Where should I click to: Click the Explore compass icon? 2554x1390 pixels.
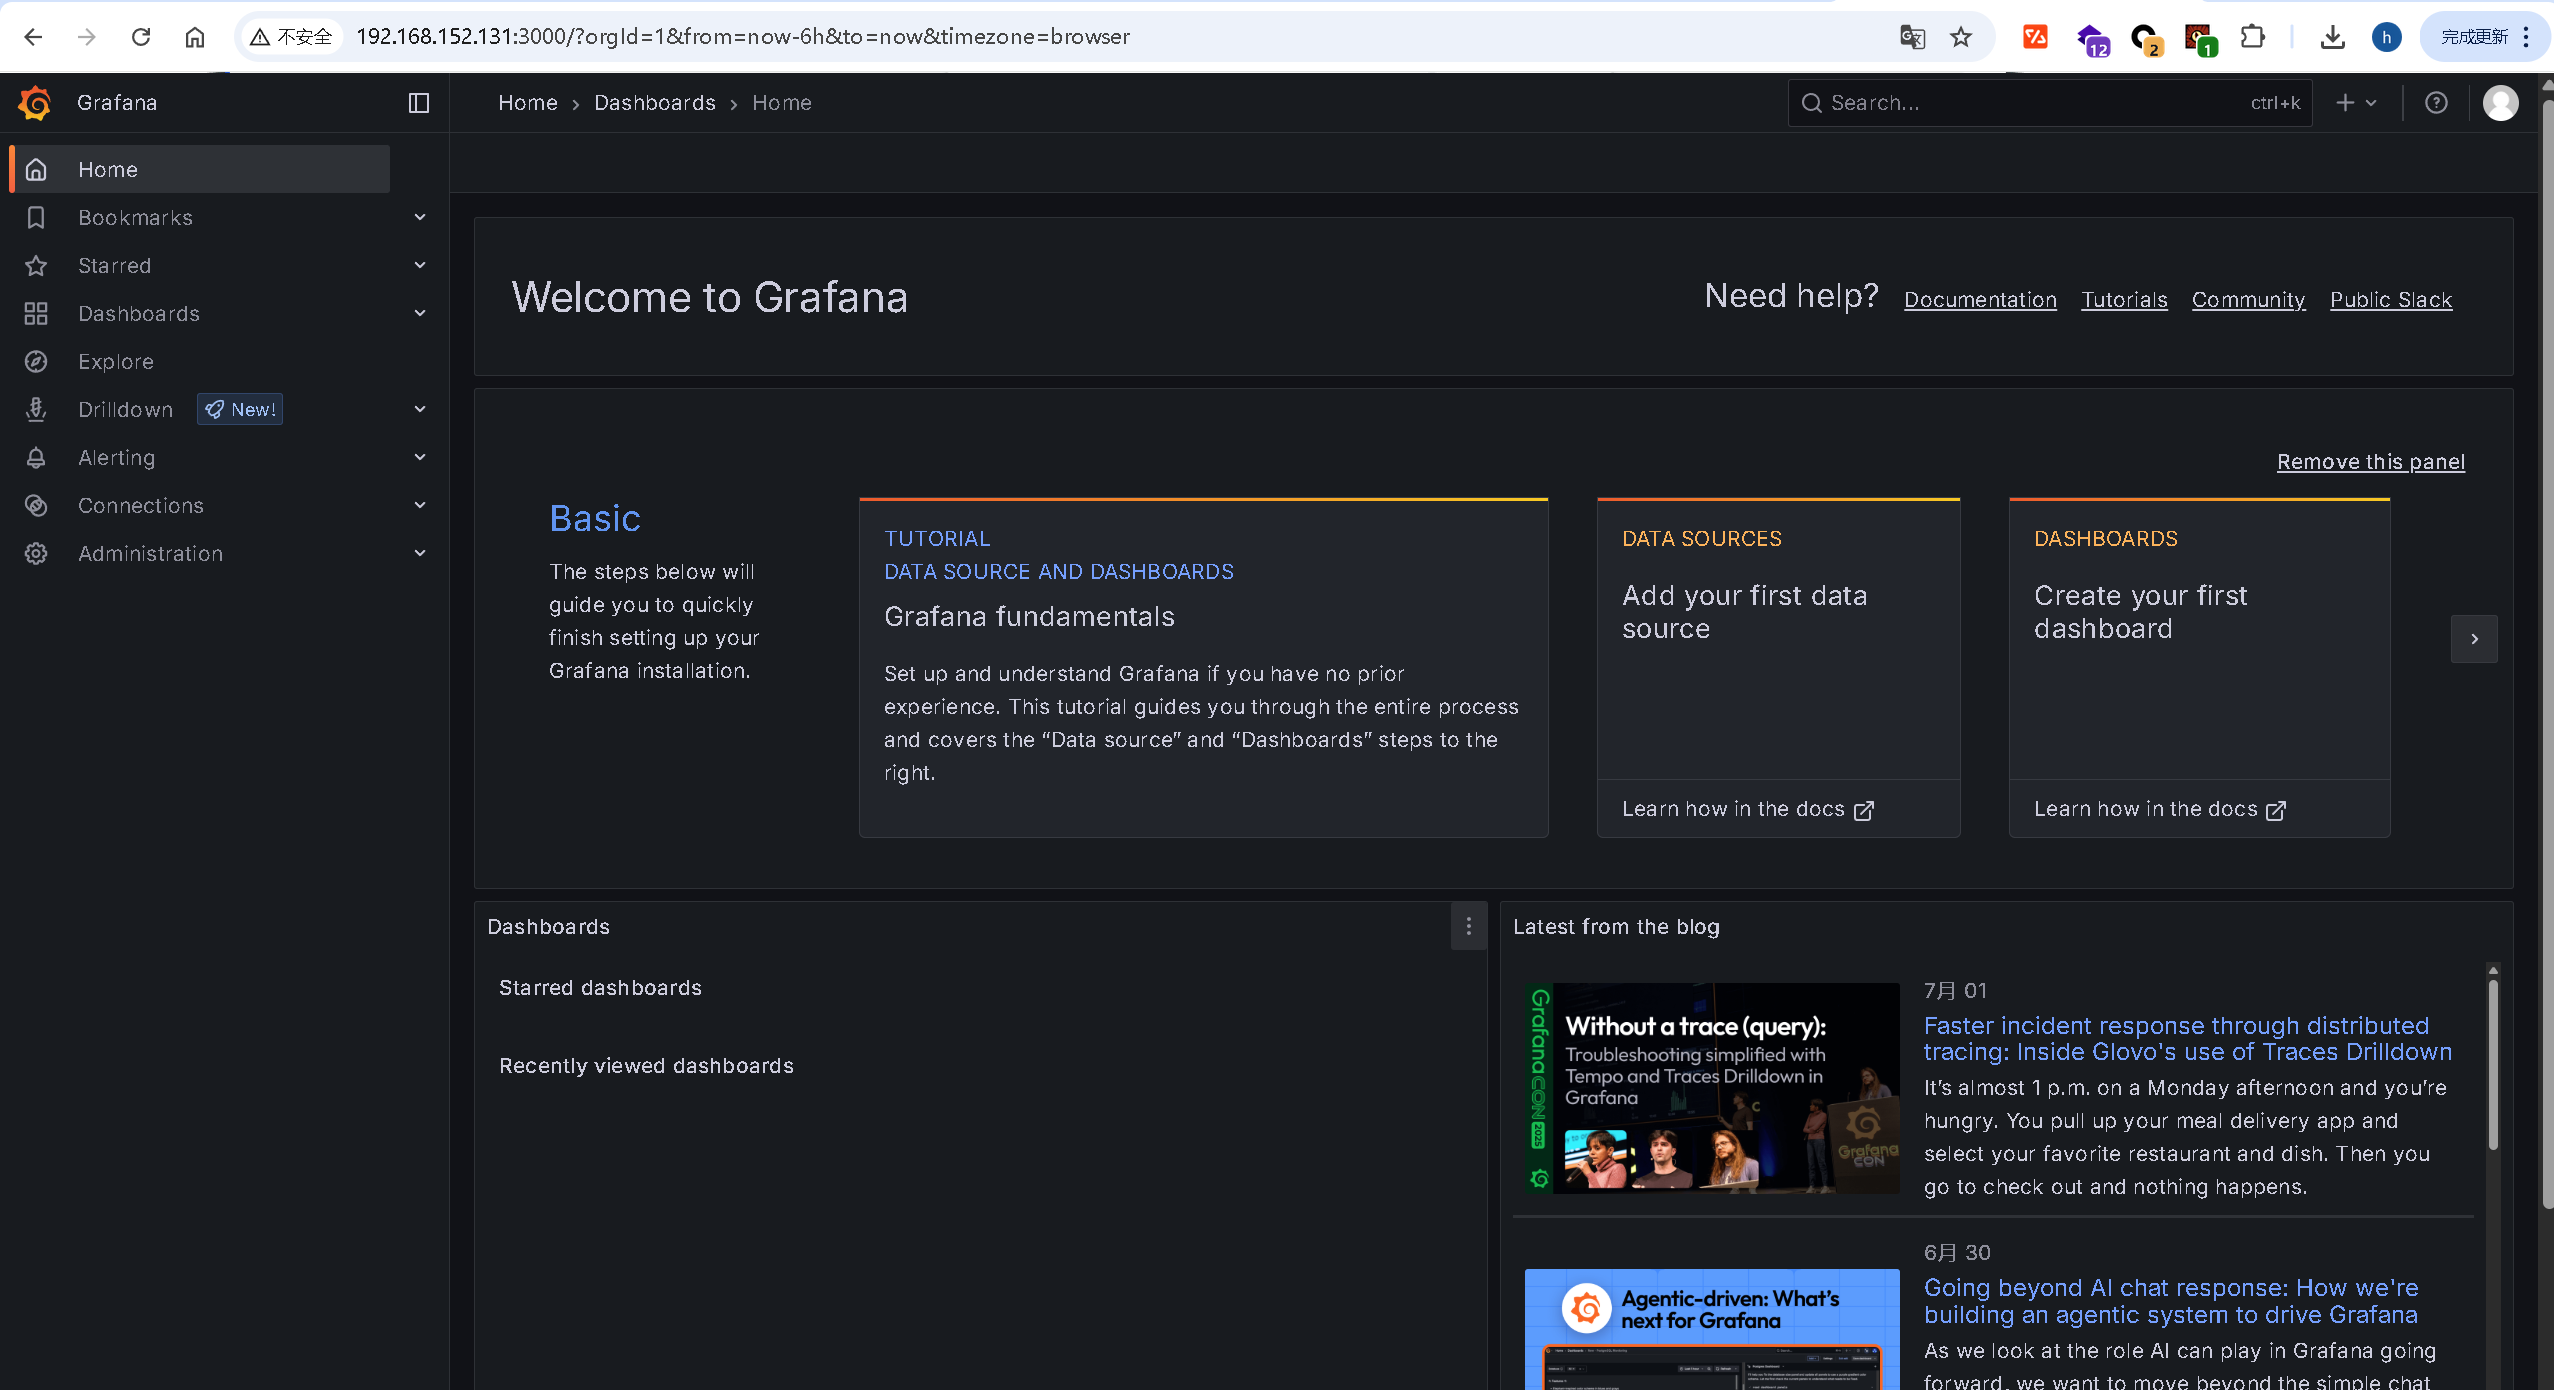(36, 361)
